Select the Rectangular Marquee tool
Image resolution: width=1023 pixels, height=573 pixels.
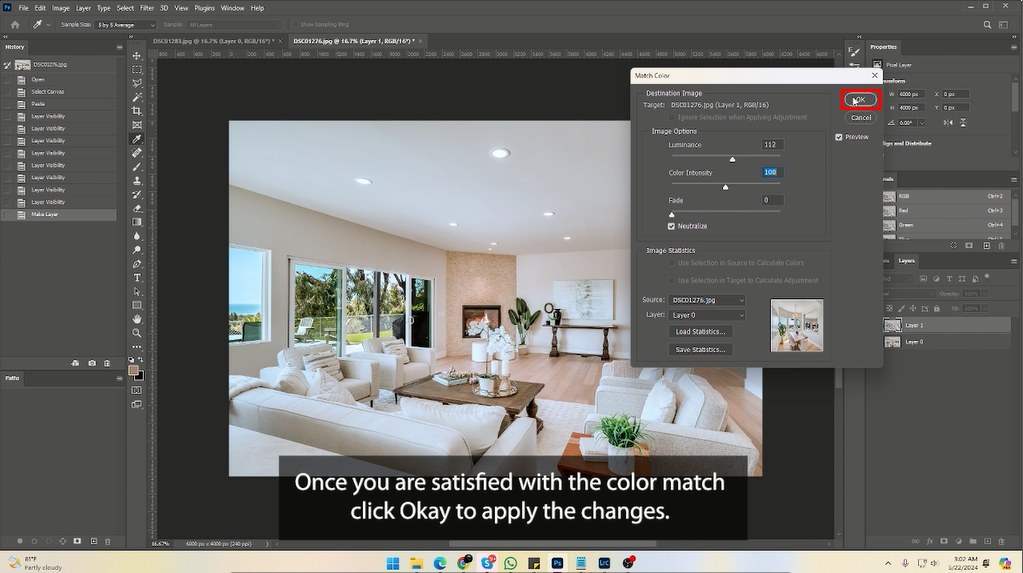click(x=137, y=69)
